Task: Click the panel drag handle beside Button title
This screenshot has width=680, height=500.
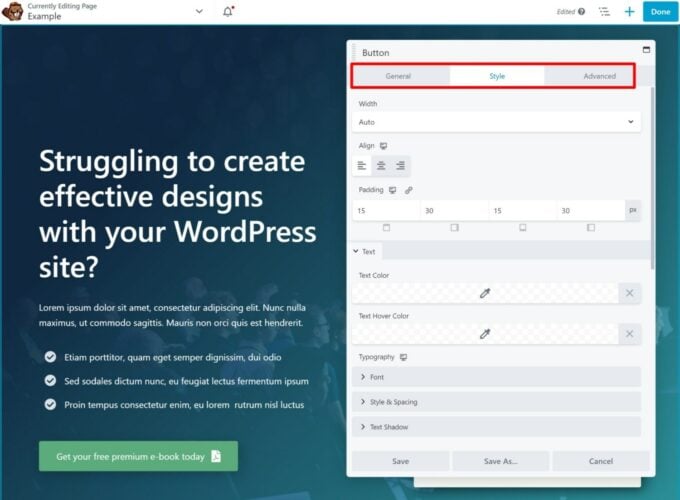Action: 353,52
